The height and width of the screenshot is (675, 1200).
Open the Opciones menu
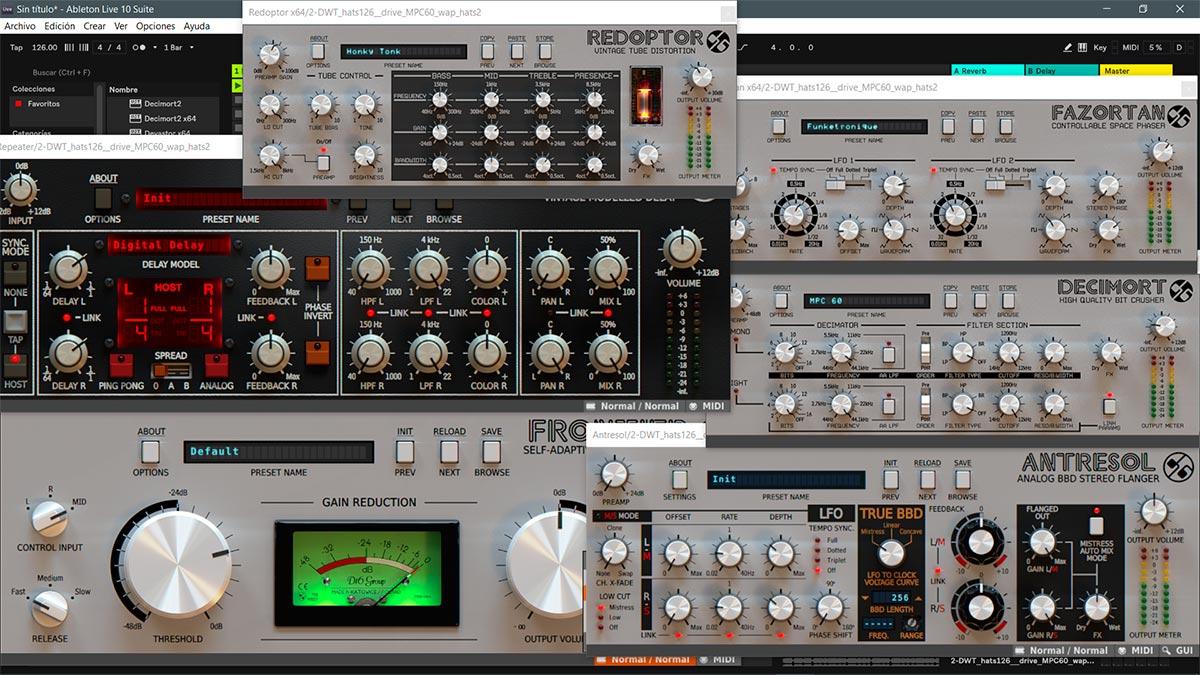click(155, 26)
